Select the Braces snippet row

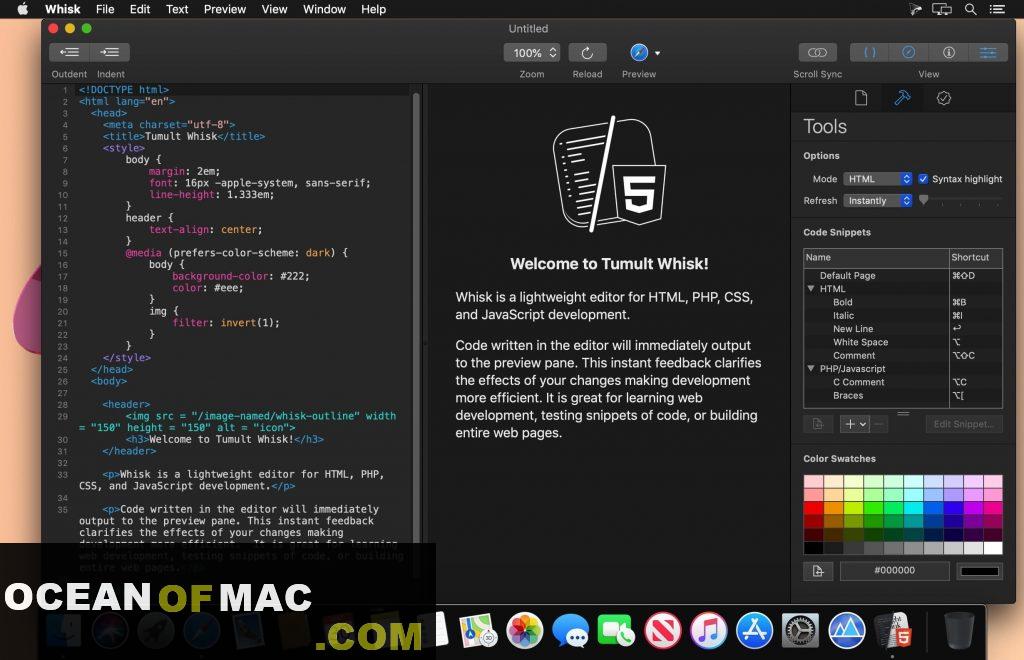903,396
